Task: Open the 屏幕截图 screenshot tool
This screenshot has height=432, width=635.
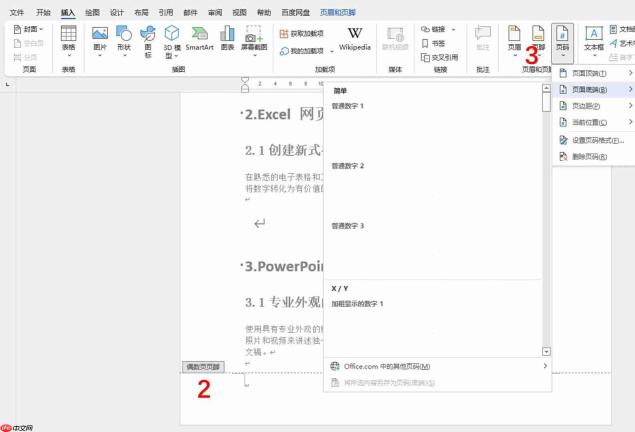Action: coord(254,41)
